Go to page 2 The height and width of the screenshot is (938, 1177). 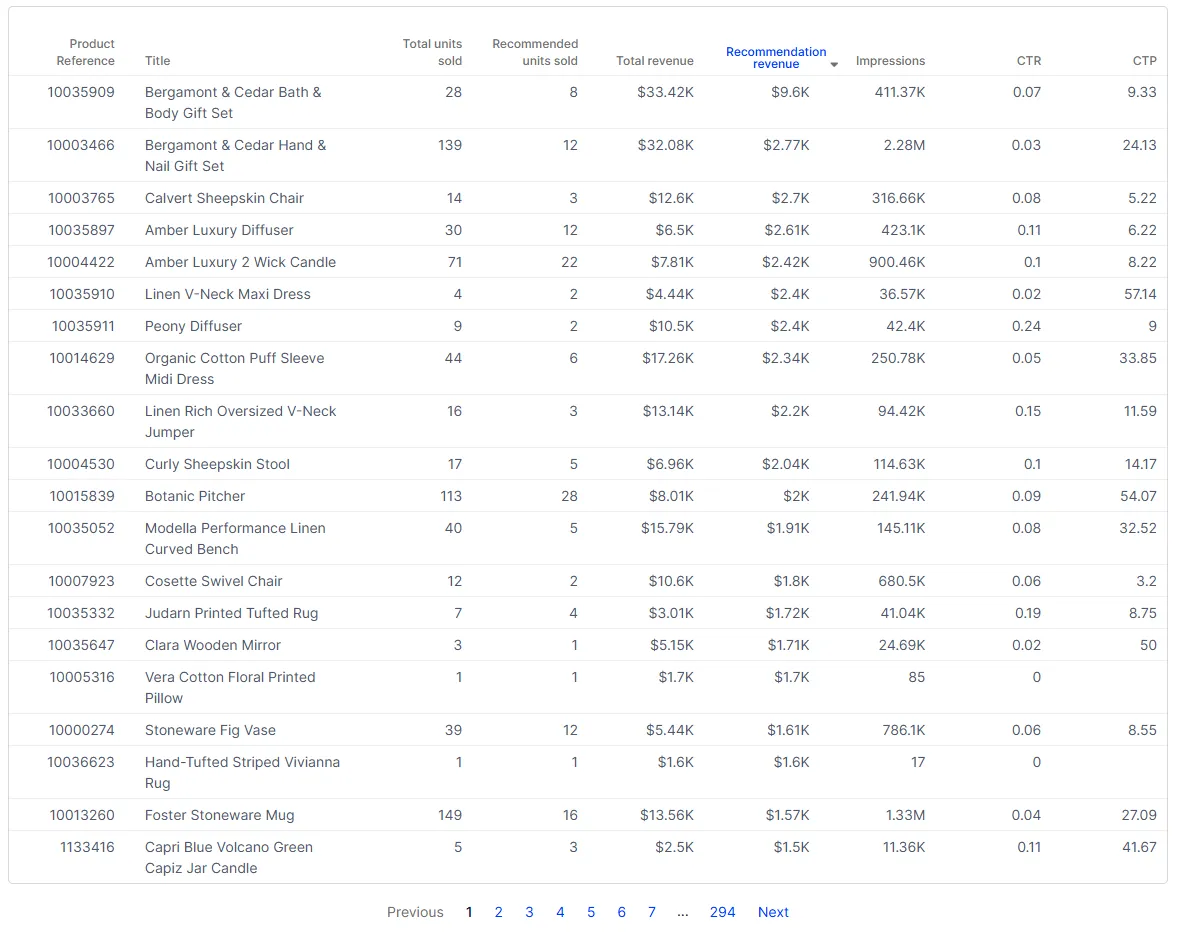[498, 912]
